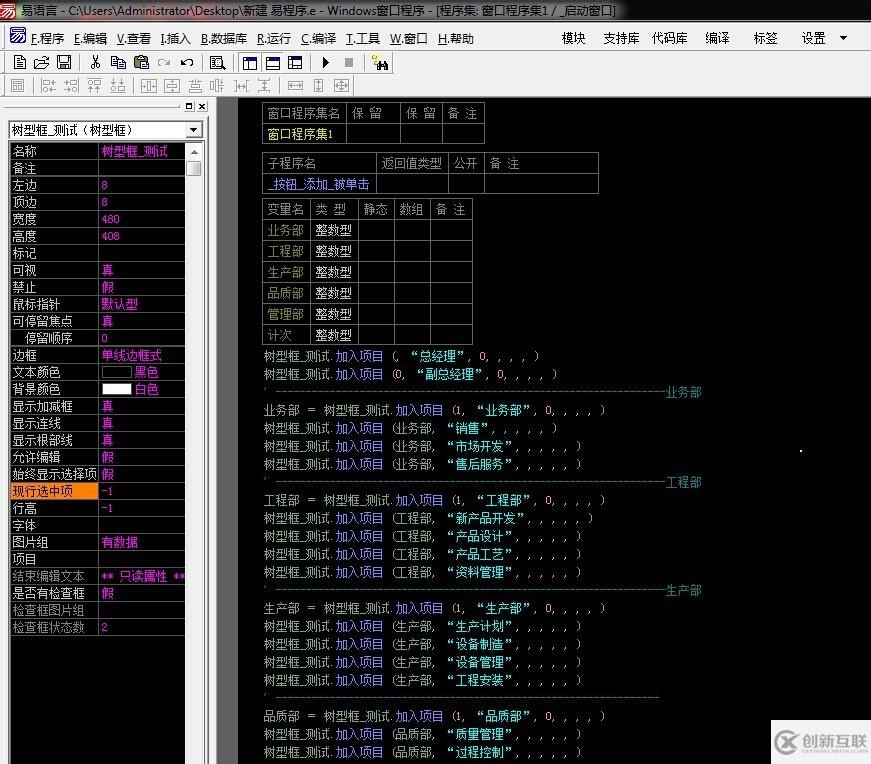The height and width of the screenshot is (764, 871).
Task: Close the property panel with its X button
Action: pyautogui.click(x=202, y=106)
